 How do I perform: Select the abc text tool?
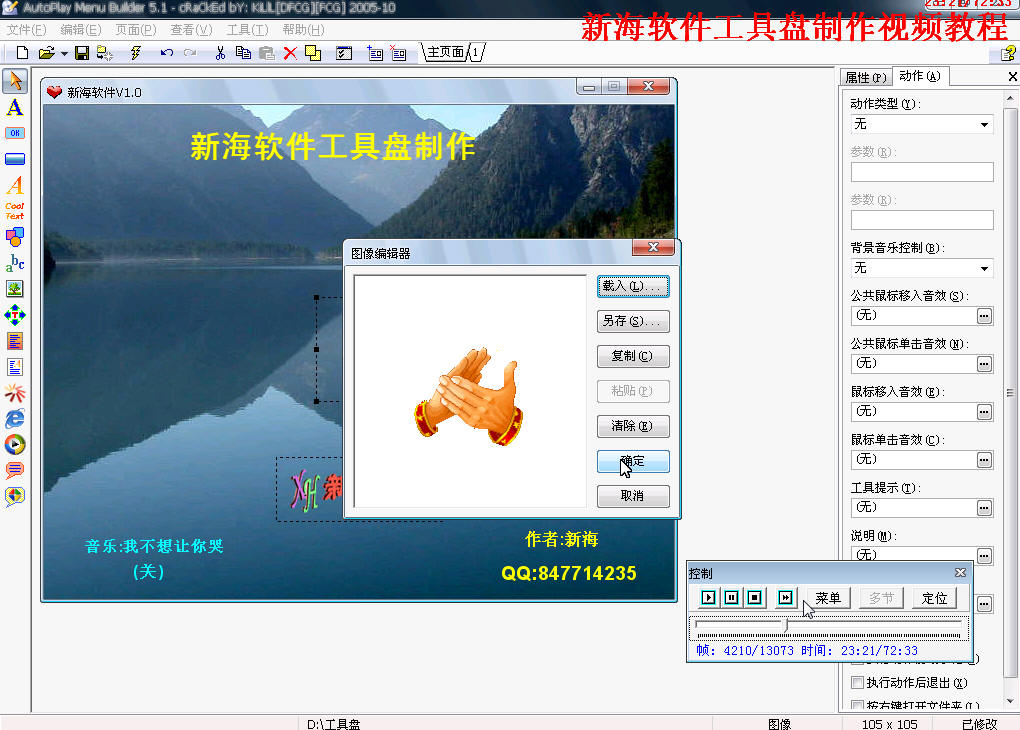(x=15, y=263)
